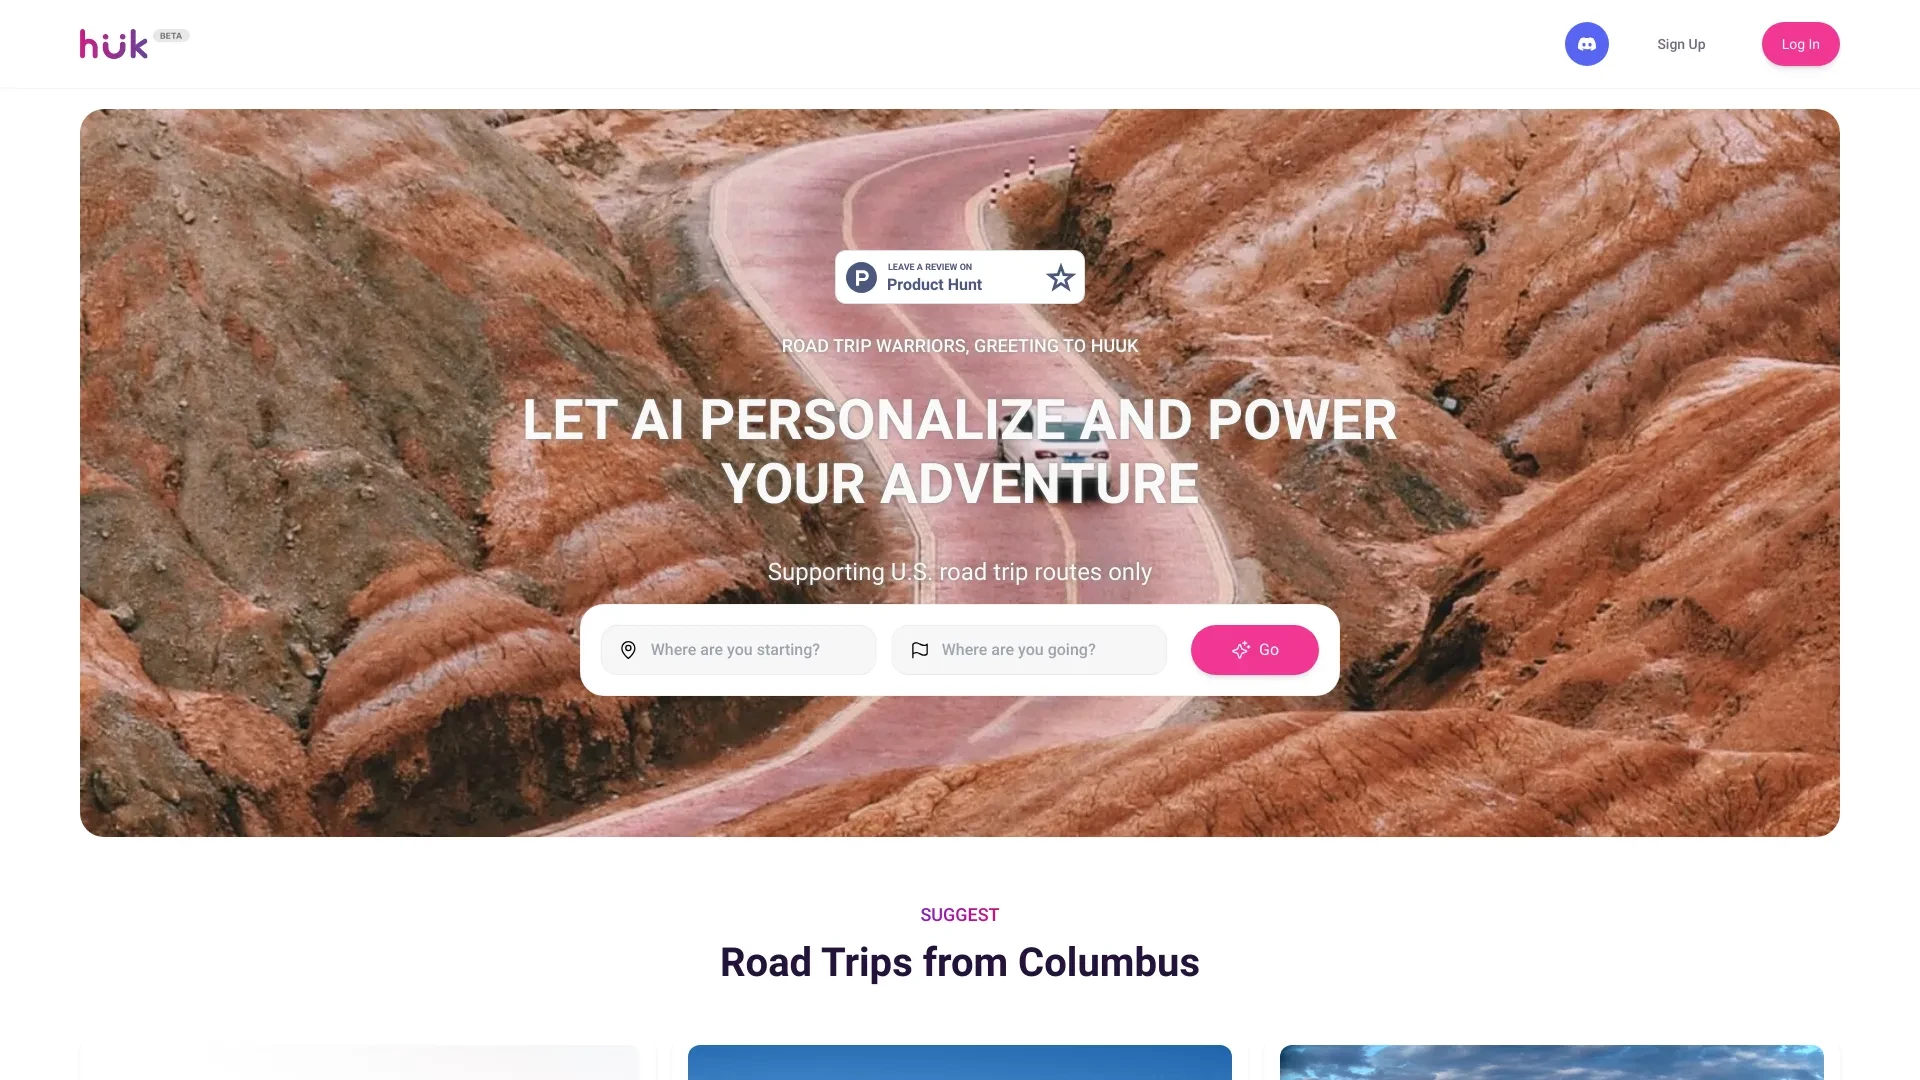
Task: Click the Huuk logo in top left
Action: pos(113,44)
